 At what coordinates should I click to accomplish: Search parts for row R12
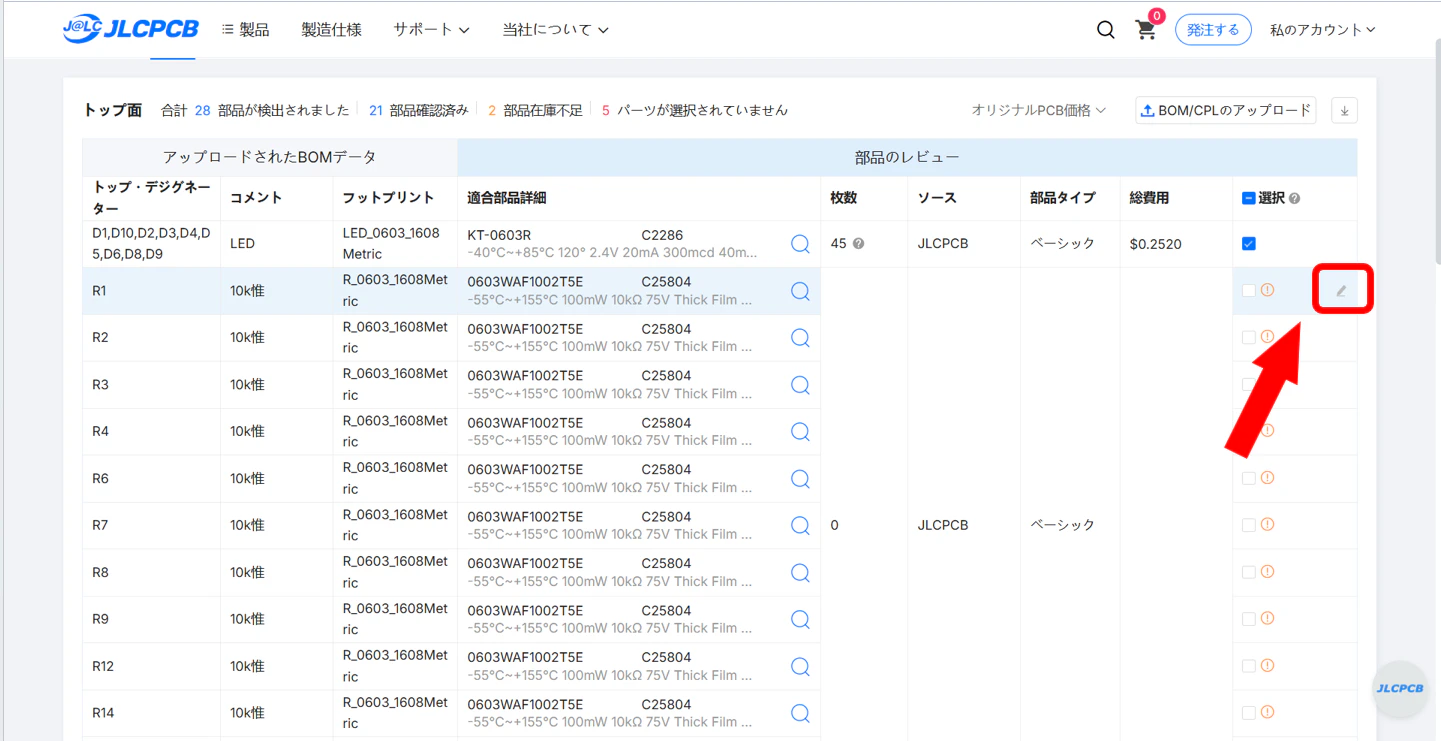coord(800,666)
